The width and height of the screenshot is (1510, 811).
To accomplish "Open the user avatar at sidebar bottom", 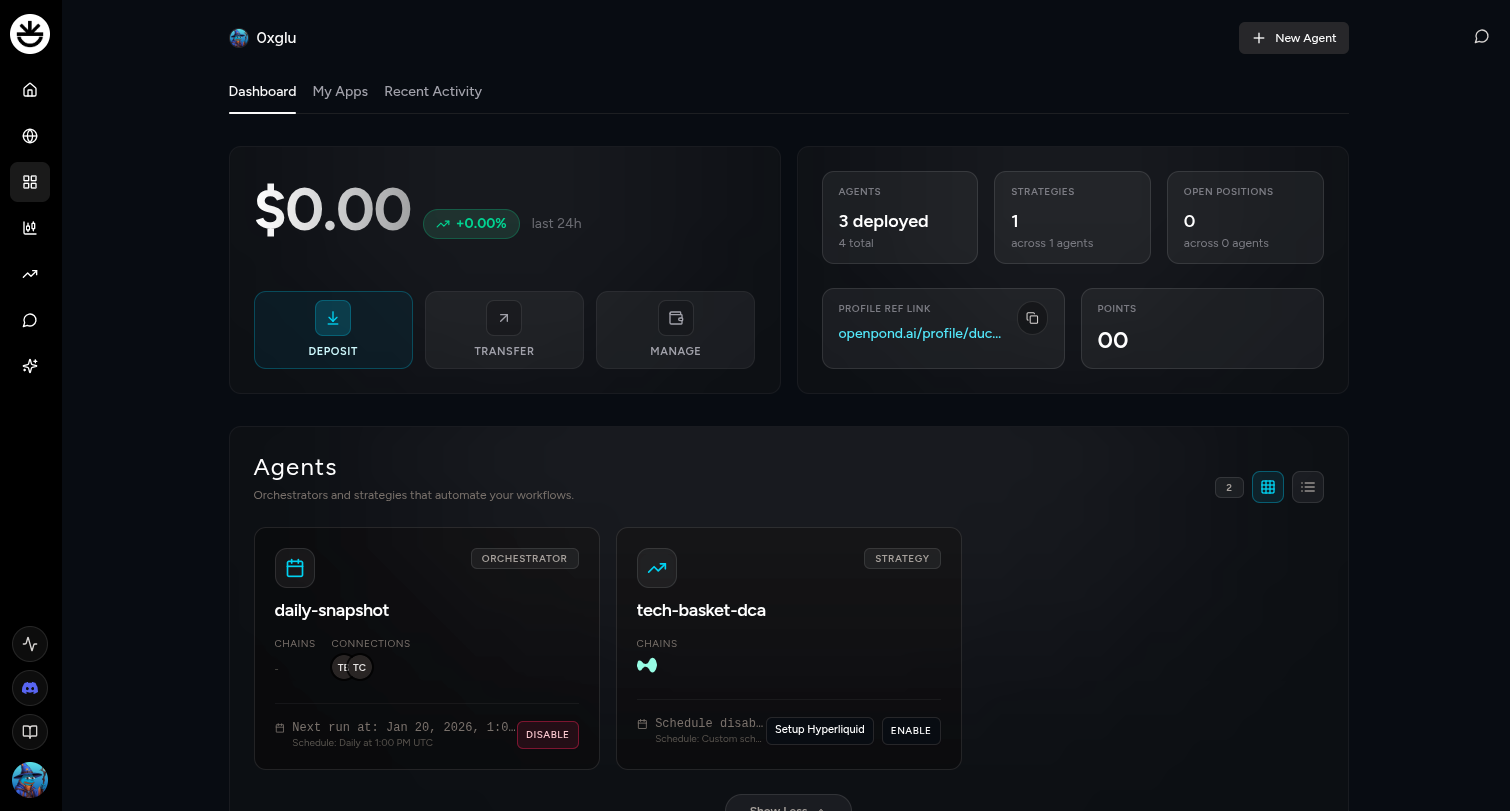I will pyautogui.click(x=30, y=779).
